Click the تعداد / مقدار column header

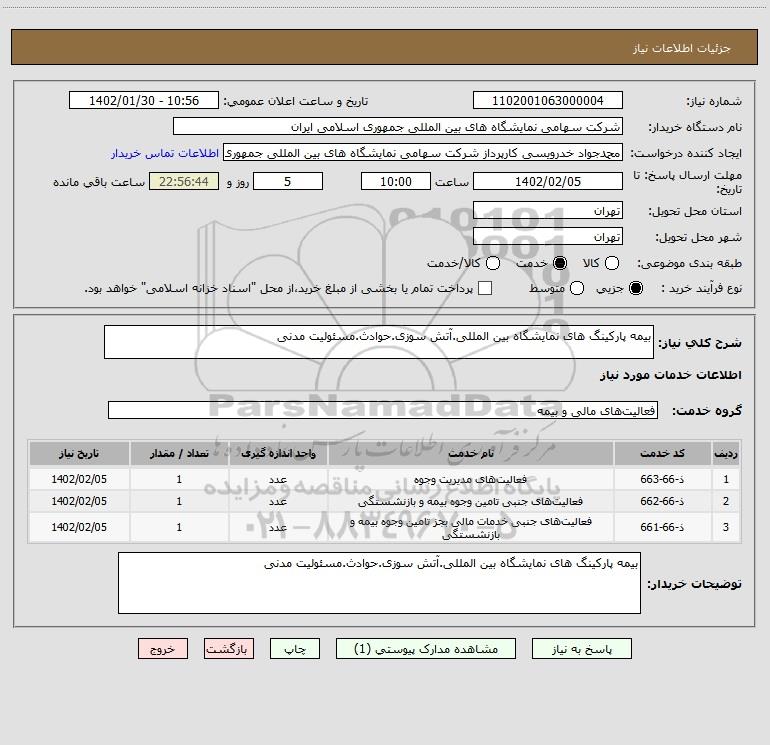[x=179, y=453]
